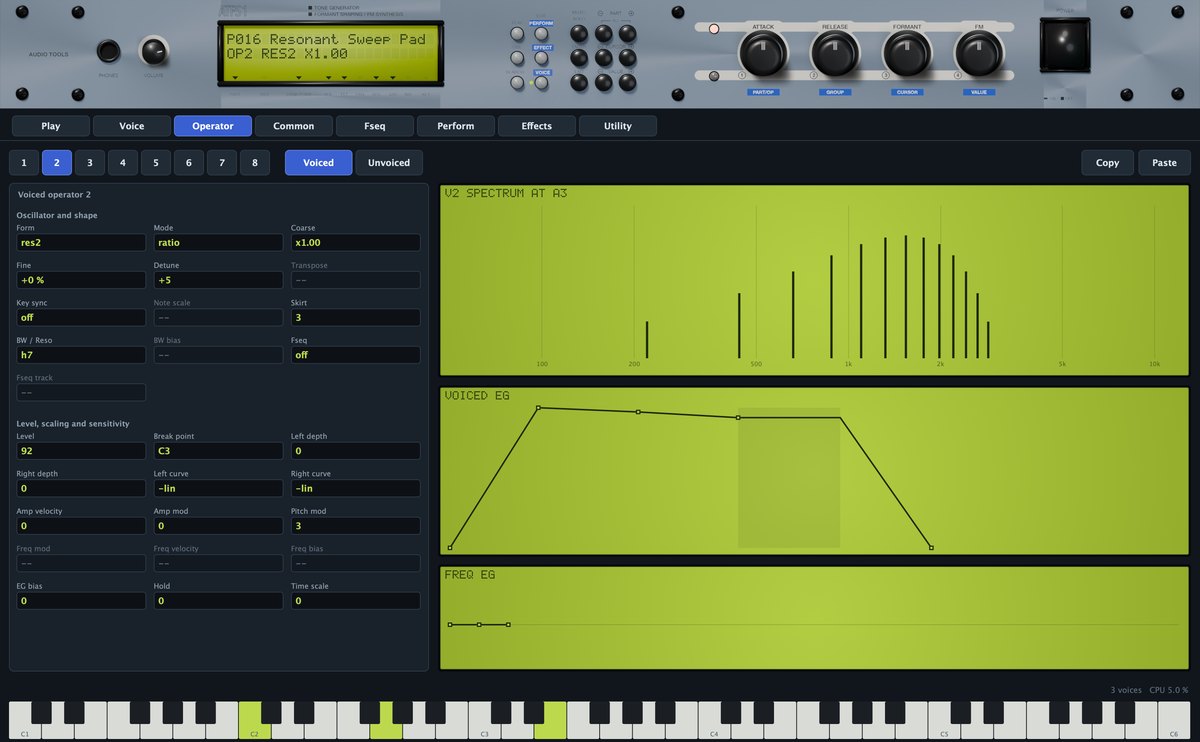Select operator 8
This screenshot has width=1200, height=742.
pyautogui.click(x=255, y=163)
